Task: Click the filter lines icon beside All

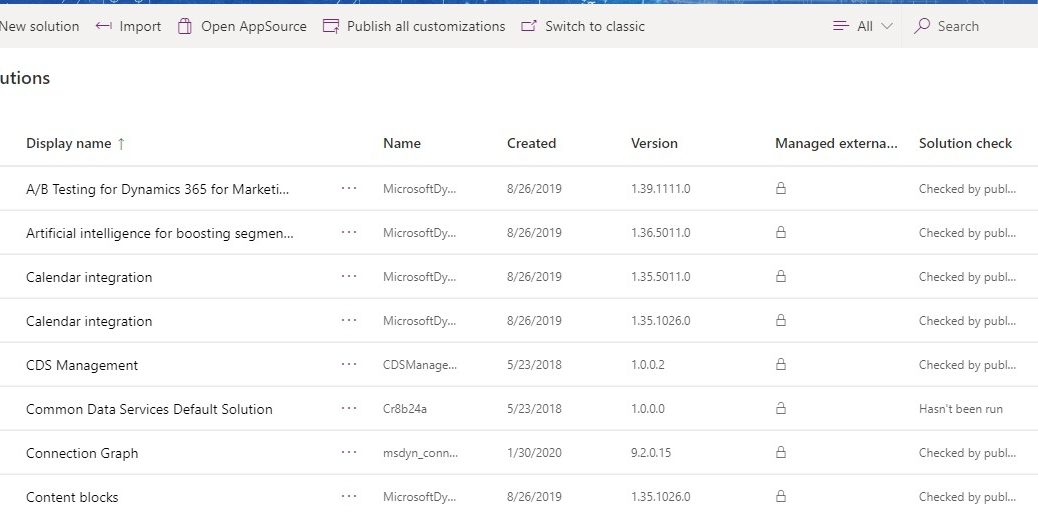Action: pos(841,26)
